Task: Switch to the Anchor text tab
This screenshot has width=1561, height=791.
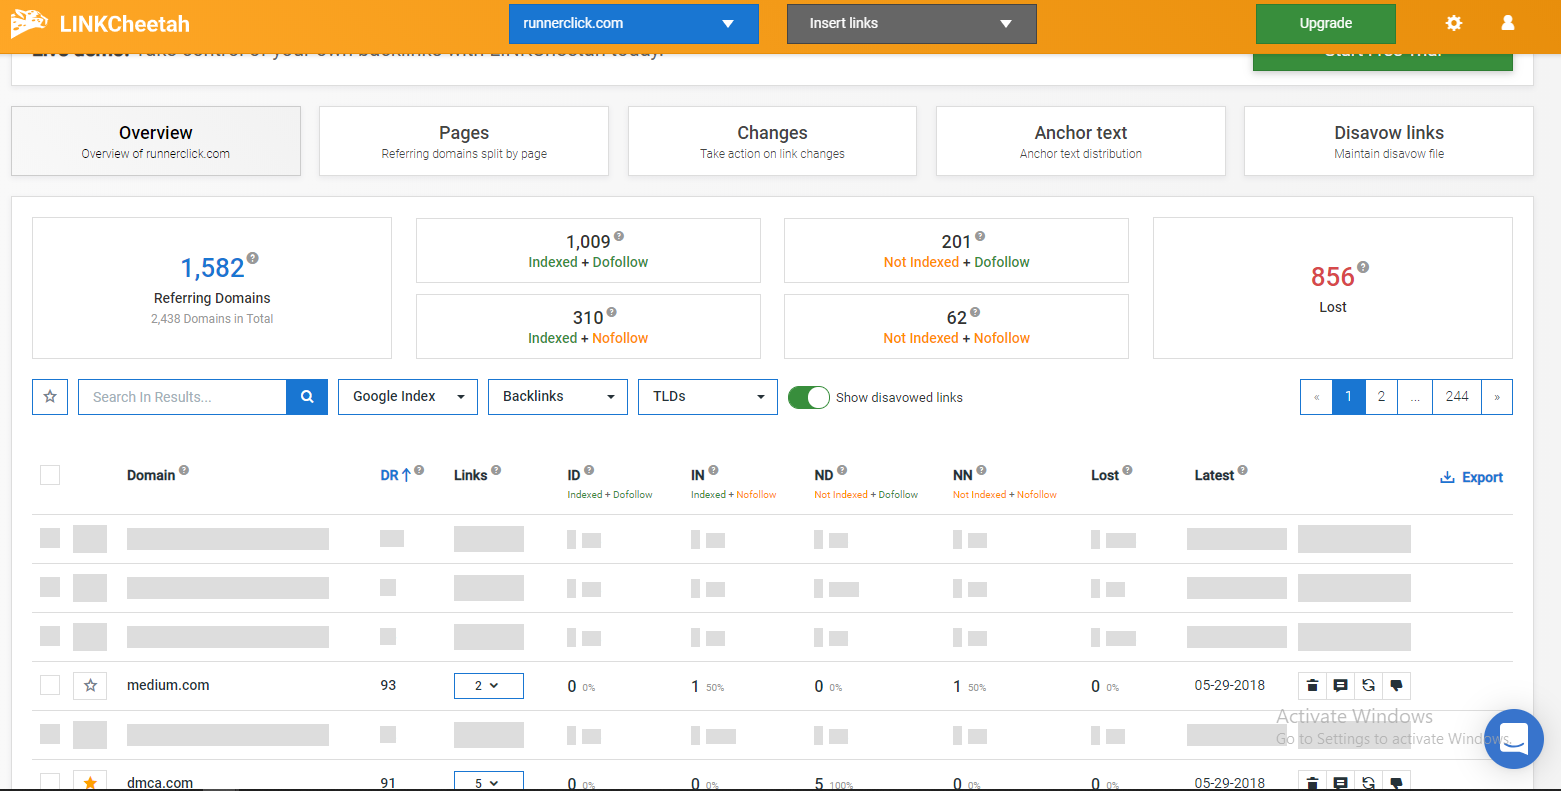Action: click(1081, 141)
